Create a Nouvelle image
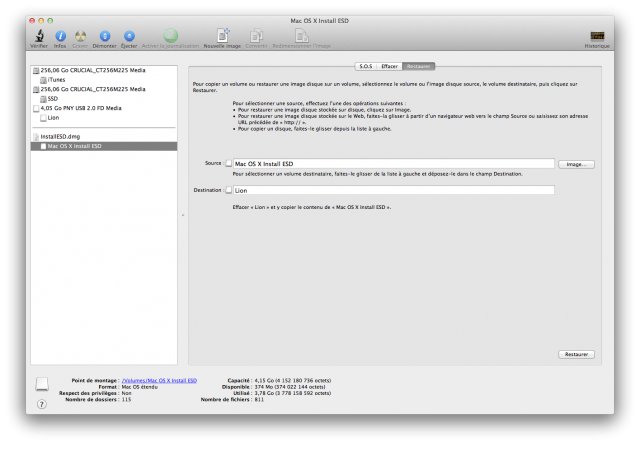 (x=222, y=36)
